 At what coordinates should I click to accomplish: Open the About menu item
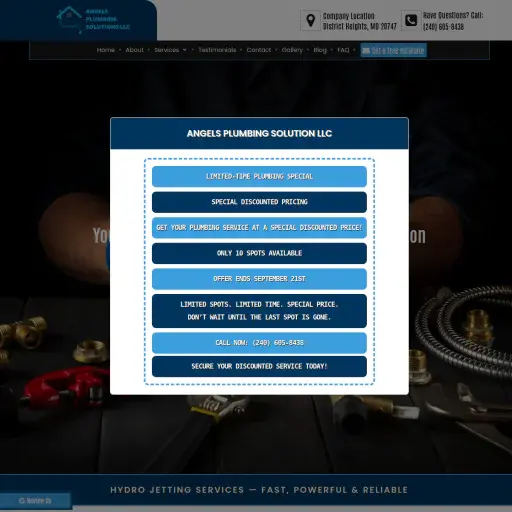coord(134,50)
